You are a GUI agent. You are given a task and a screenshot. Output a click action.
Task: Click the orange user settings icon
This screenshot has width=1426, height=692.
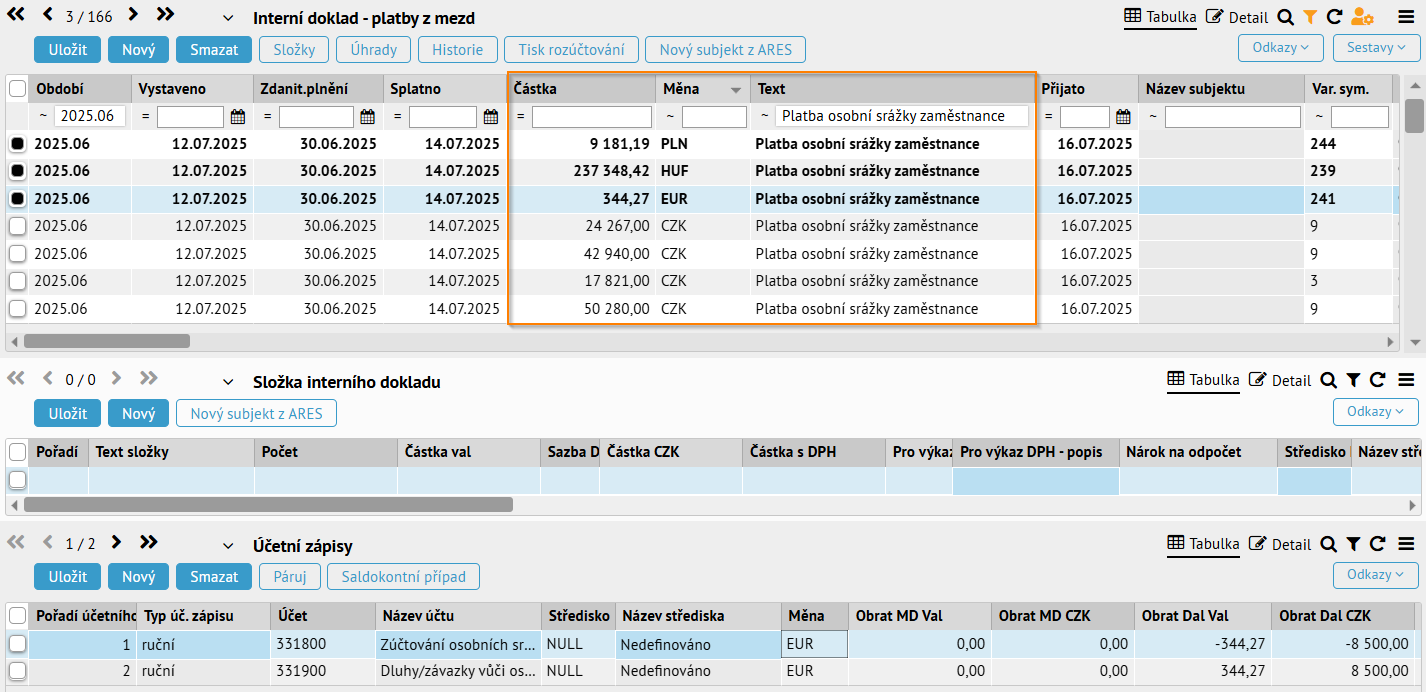[1362, 17]
